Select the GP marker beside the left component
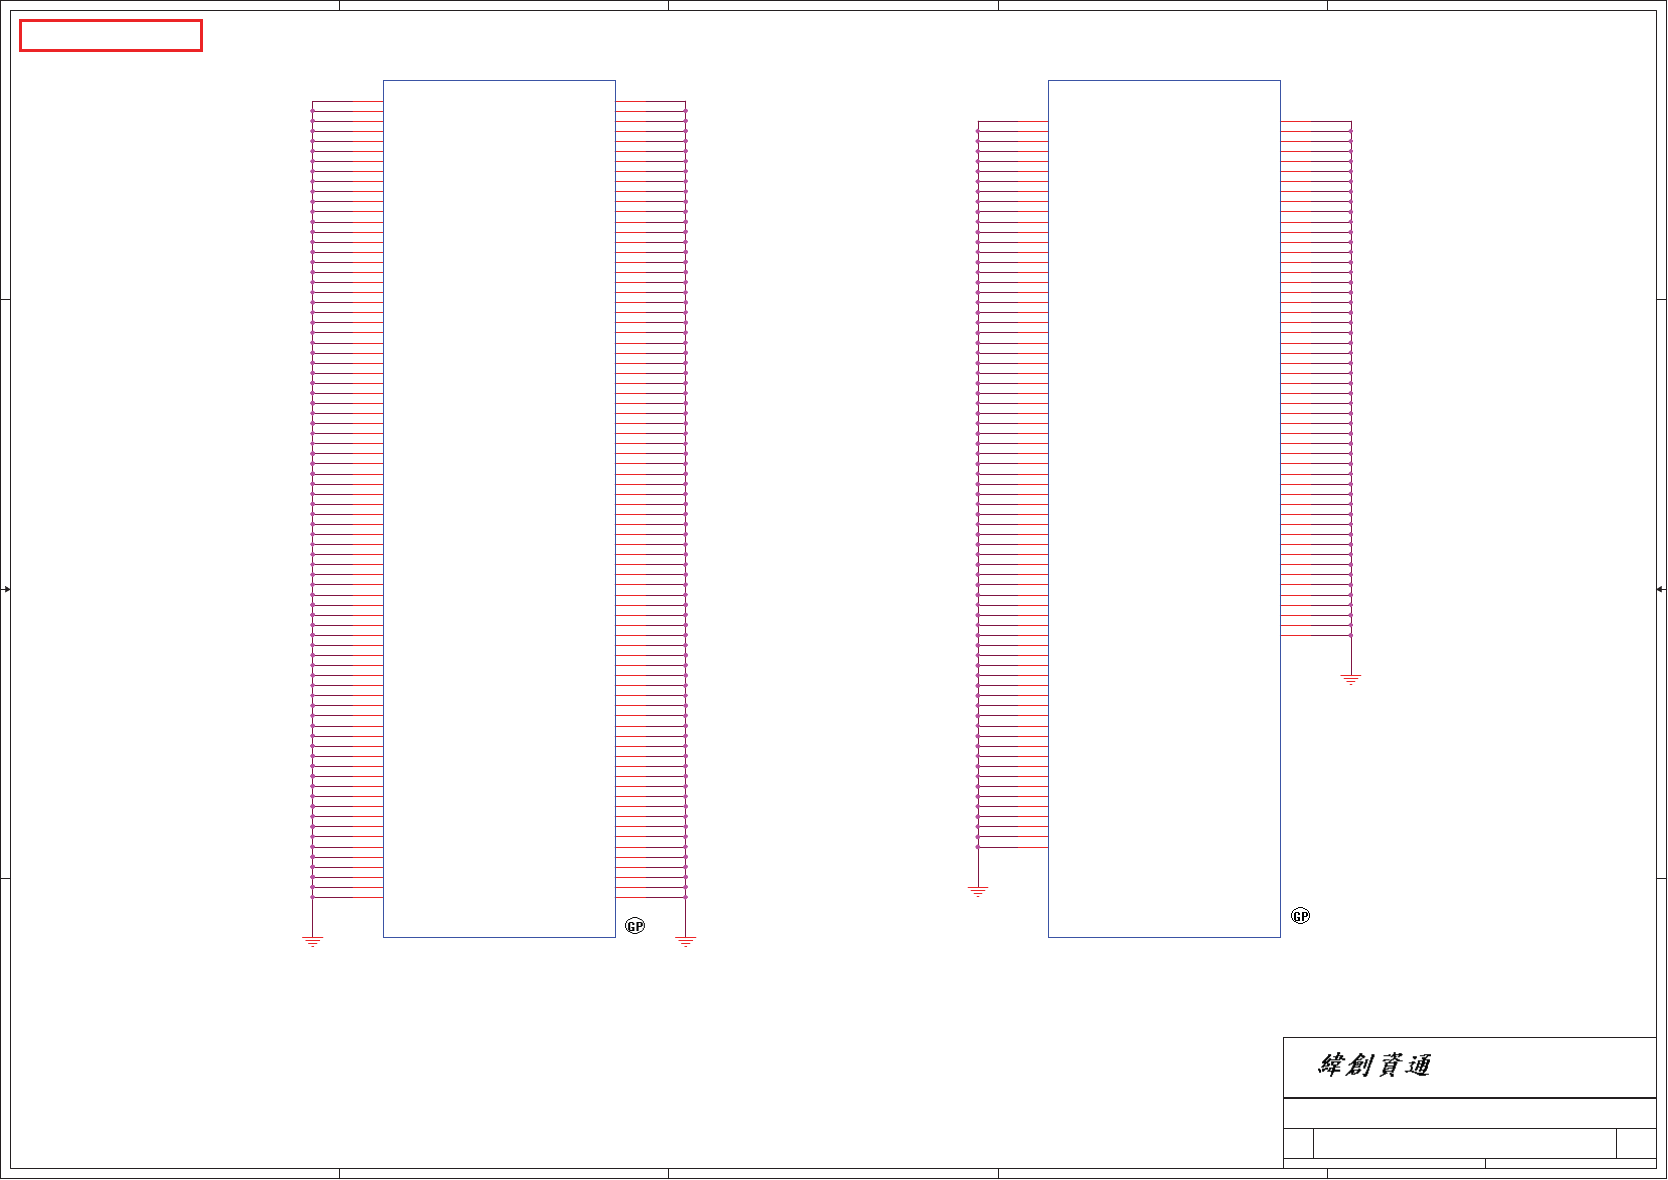1668x1180 pixels. point(635,926)
